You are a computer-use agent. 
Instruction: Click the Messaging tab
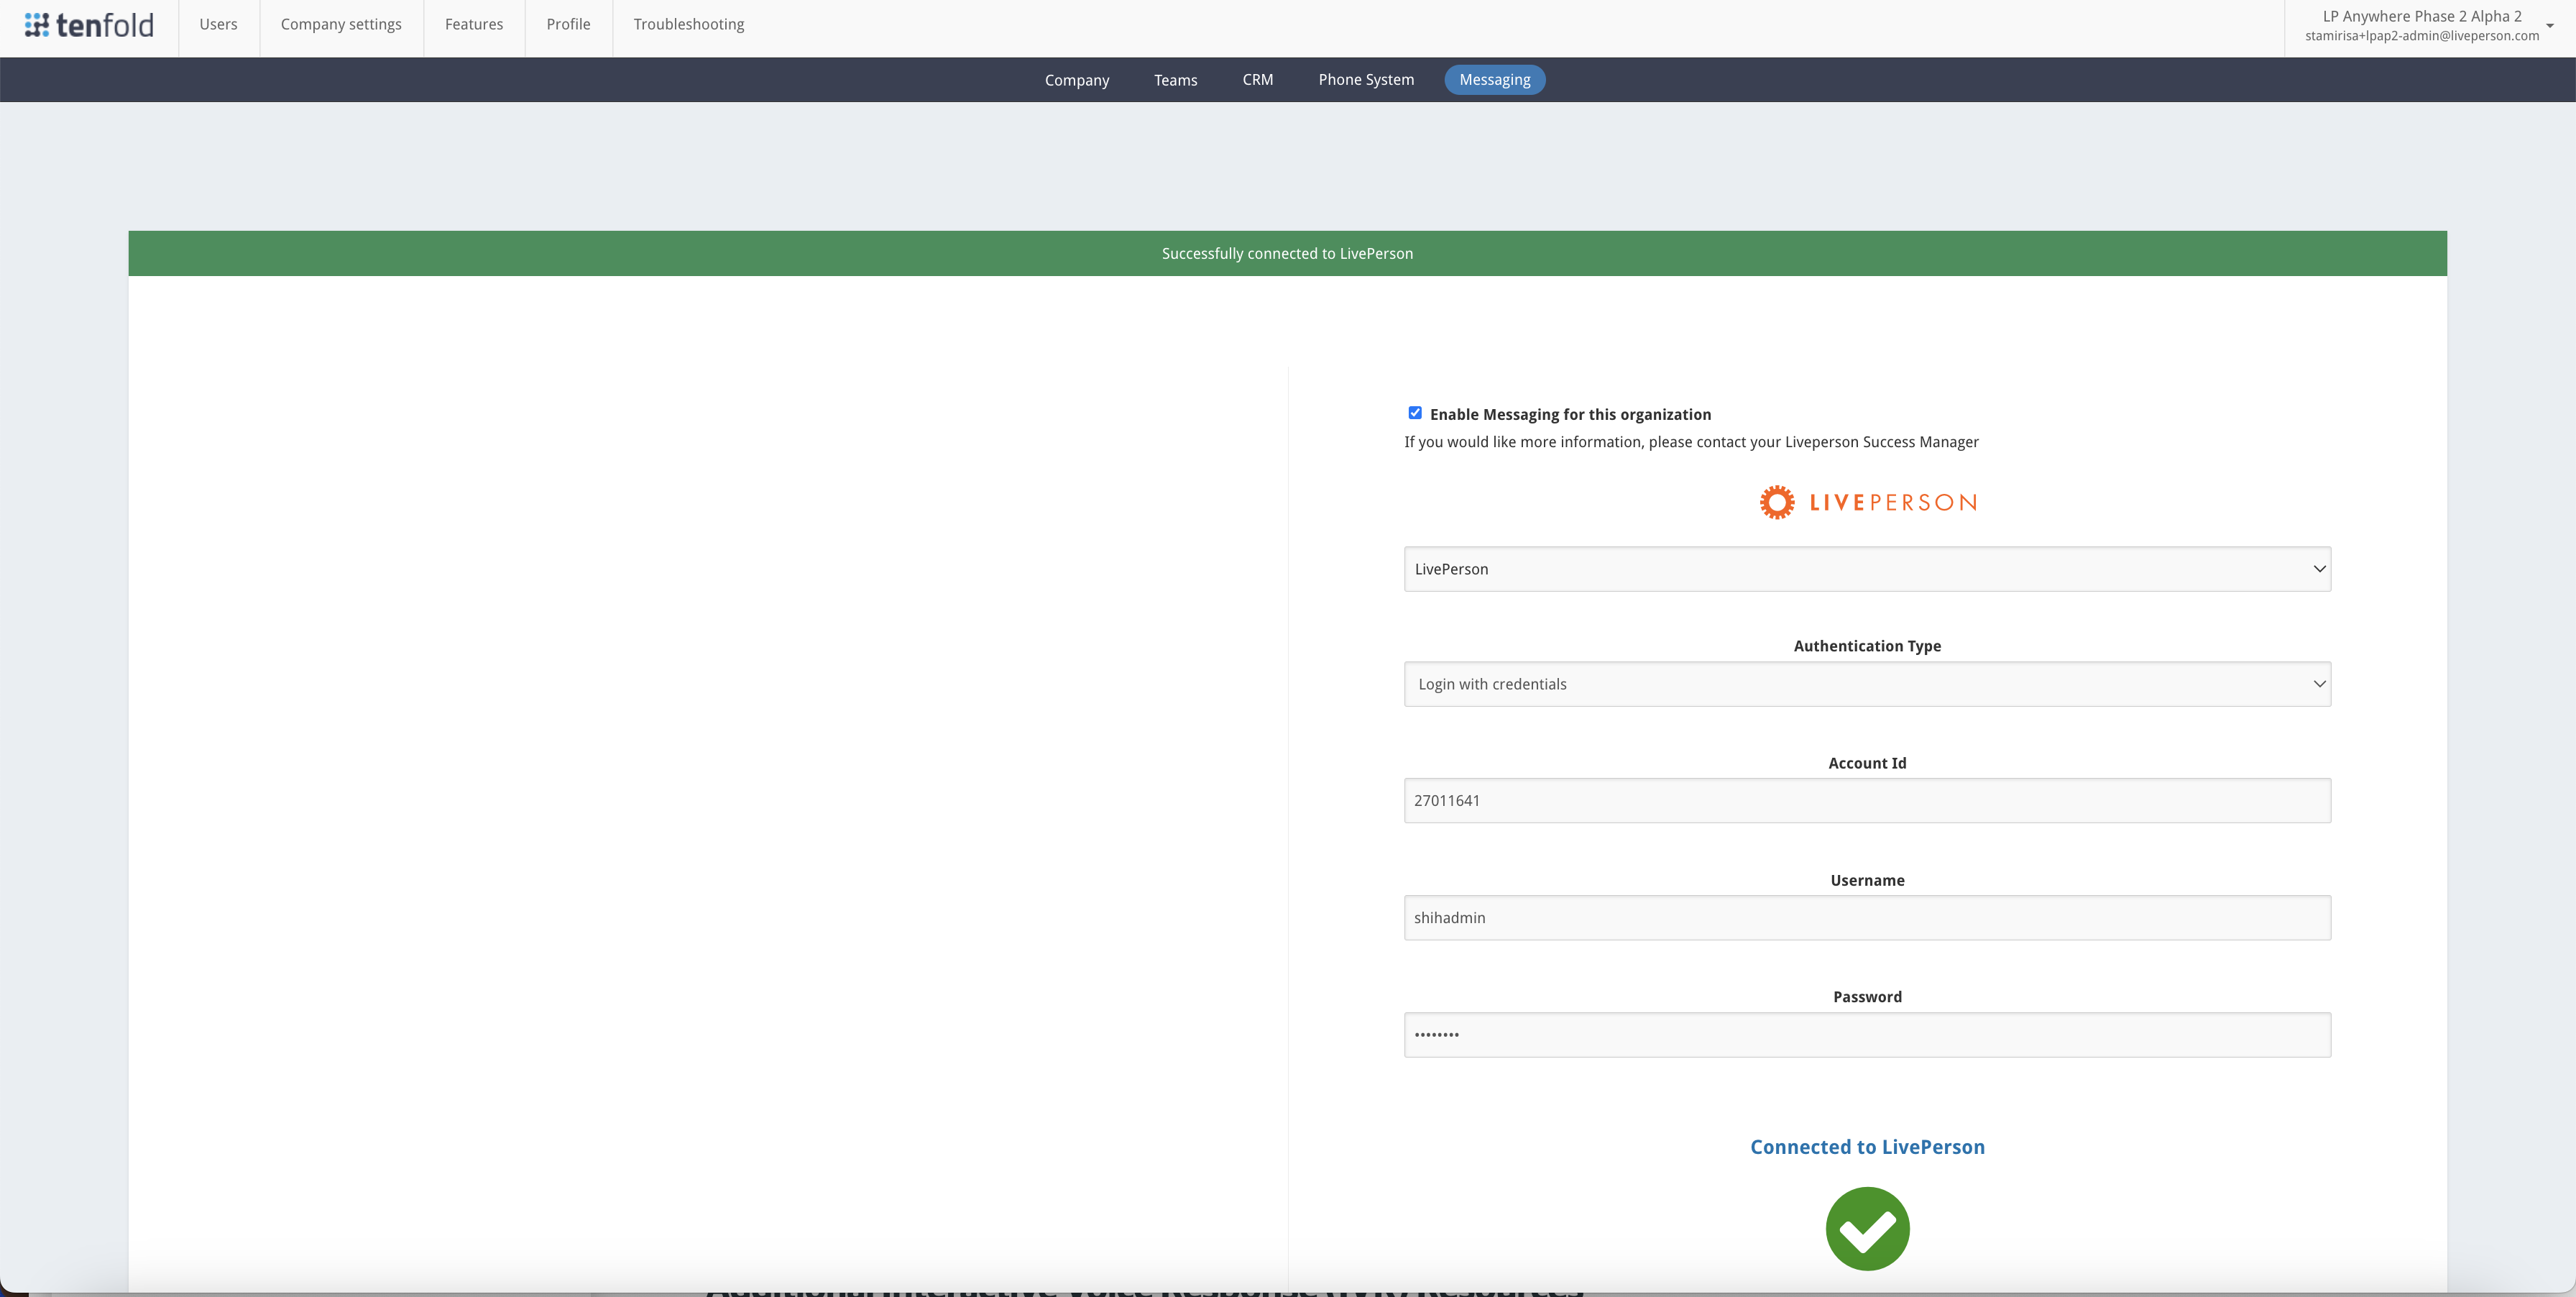[x=1494, y=79]
